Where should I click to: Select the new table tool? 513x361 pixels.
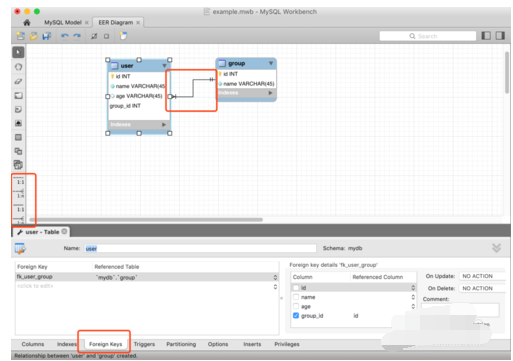18,137
